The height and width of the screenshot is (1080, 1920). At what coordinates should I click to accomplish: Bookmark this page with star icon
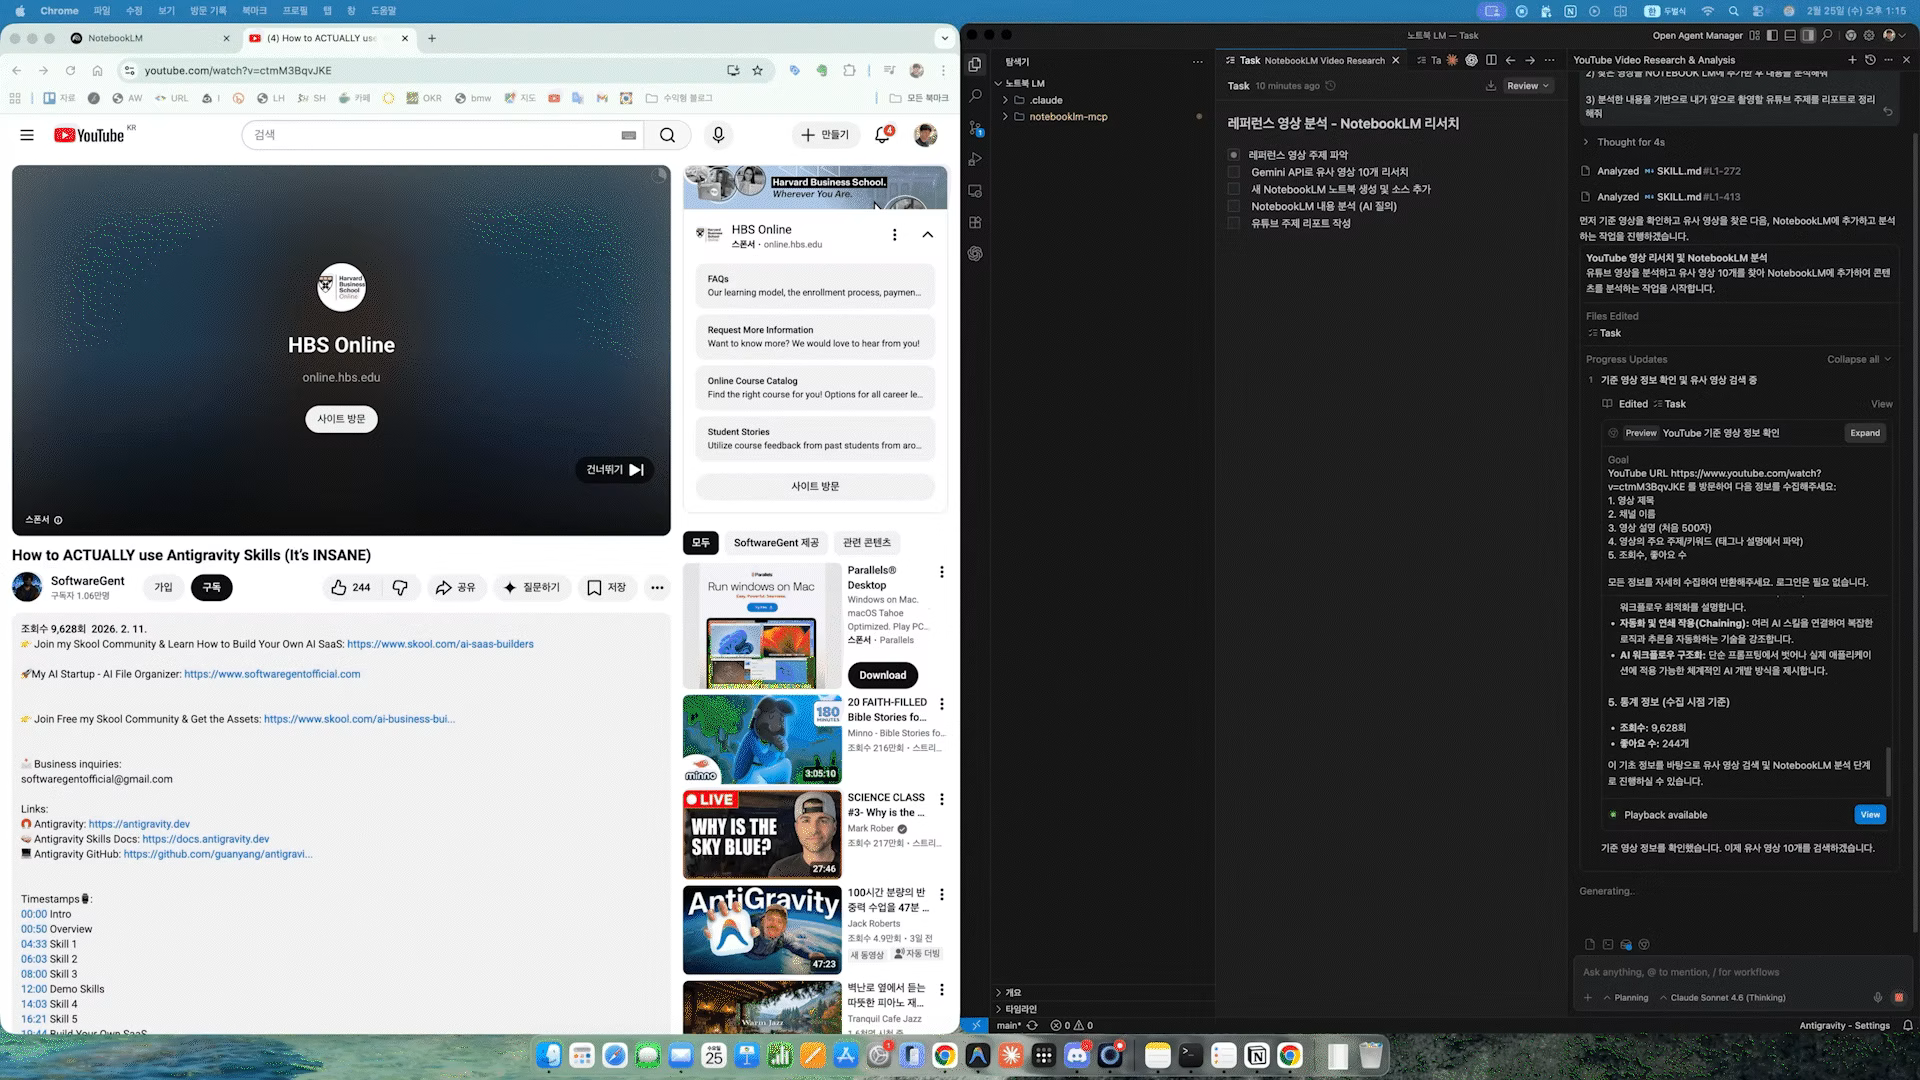758,70
